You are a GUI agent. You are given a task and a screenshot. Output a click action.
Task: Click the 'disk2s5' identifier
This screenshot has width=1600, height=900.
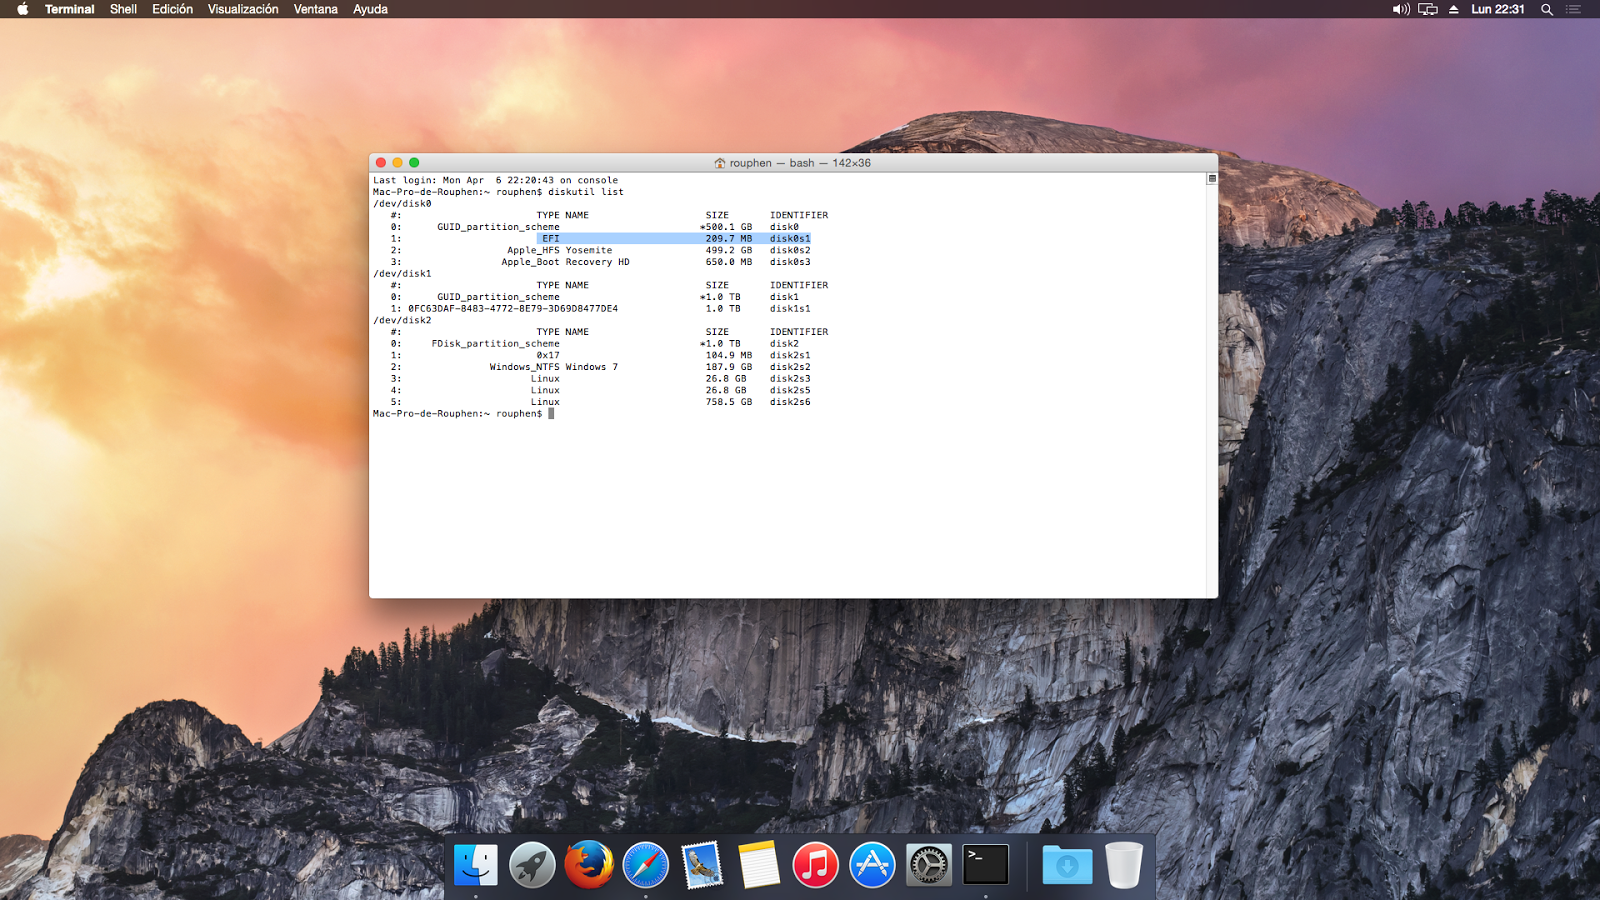tap(790, 391)
